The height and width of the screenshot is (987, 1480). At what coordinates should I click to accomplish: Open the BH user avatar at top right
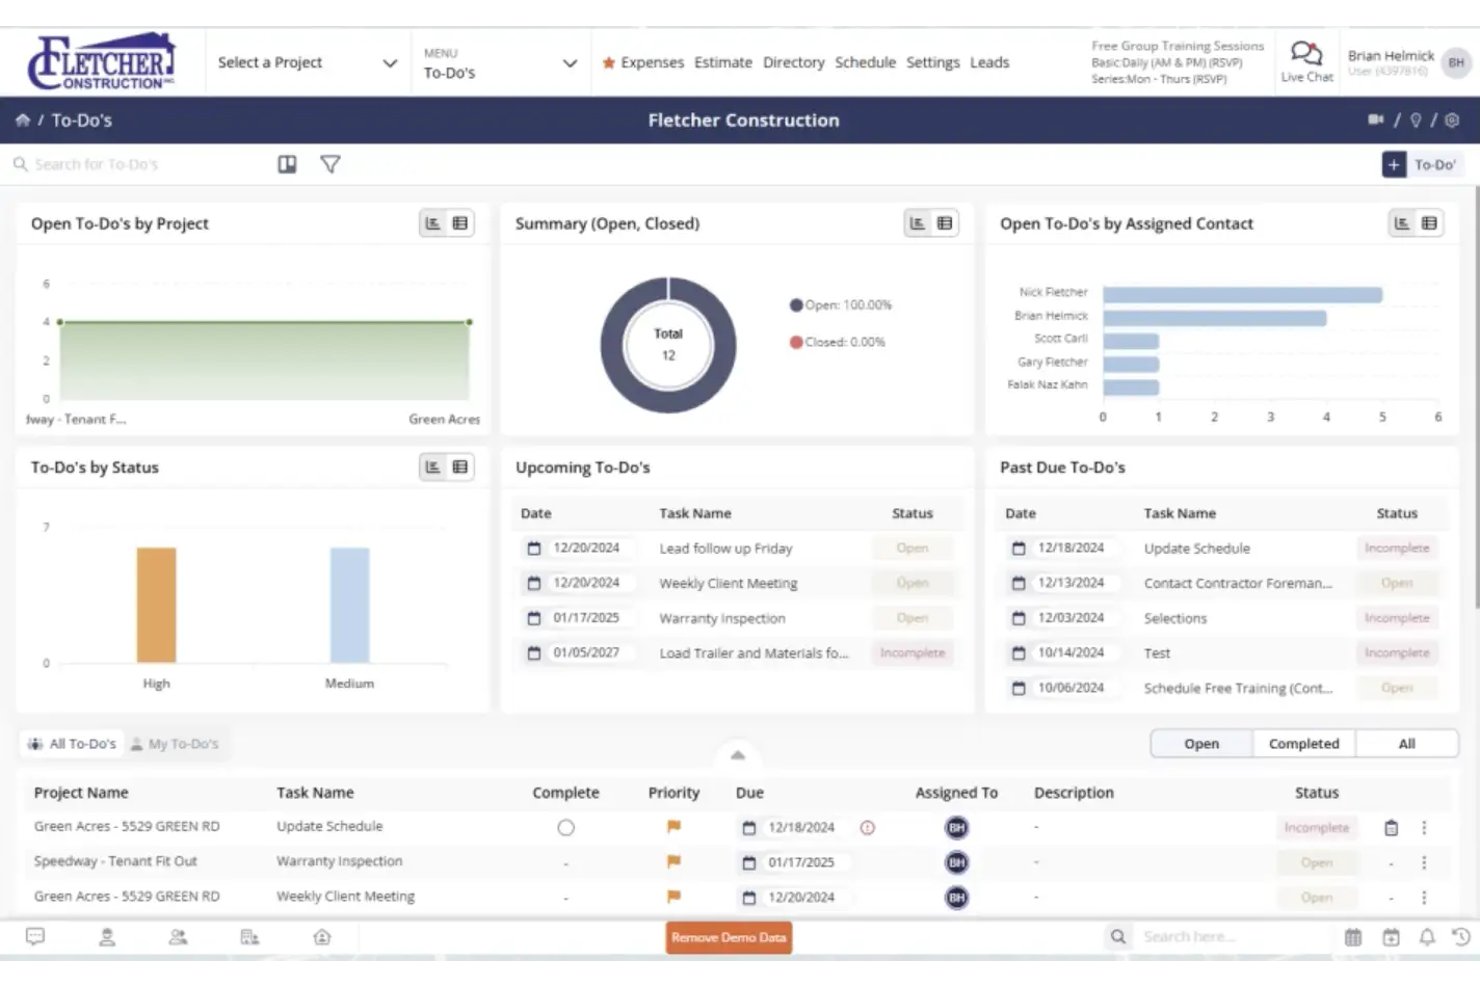(1456, 62)
